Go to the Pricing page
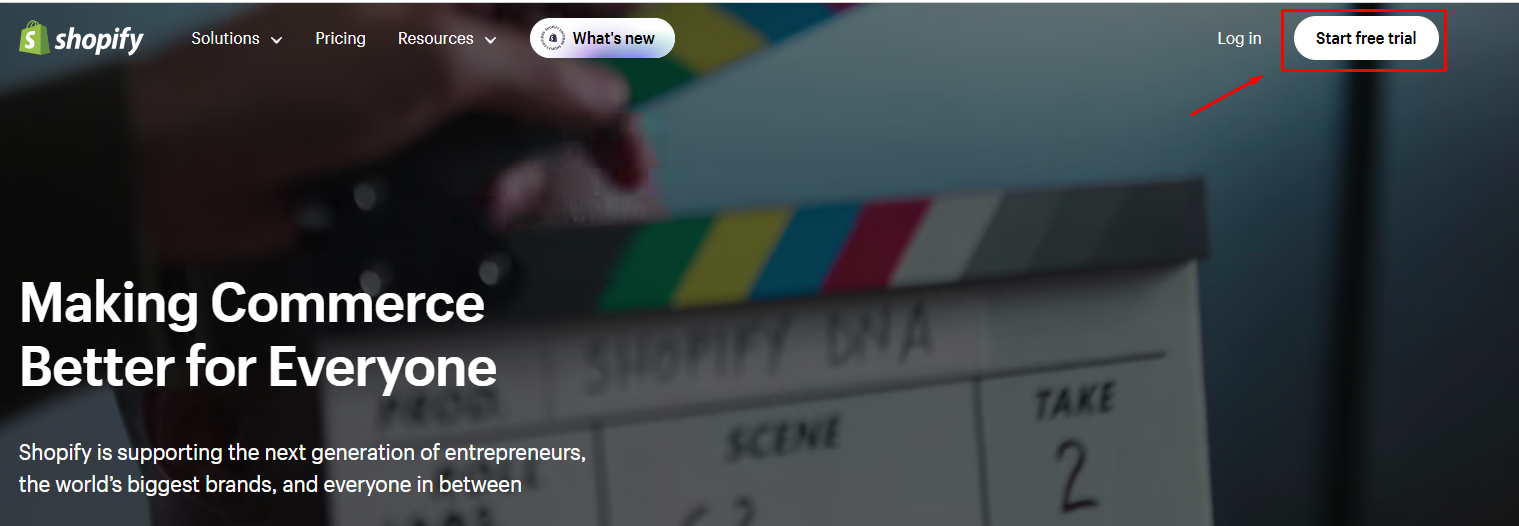 [x=340, y=38]
